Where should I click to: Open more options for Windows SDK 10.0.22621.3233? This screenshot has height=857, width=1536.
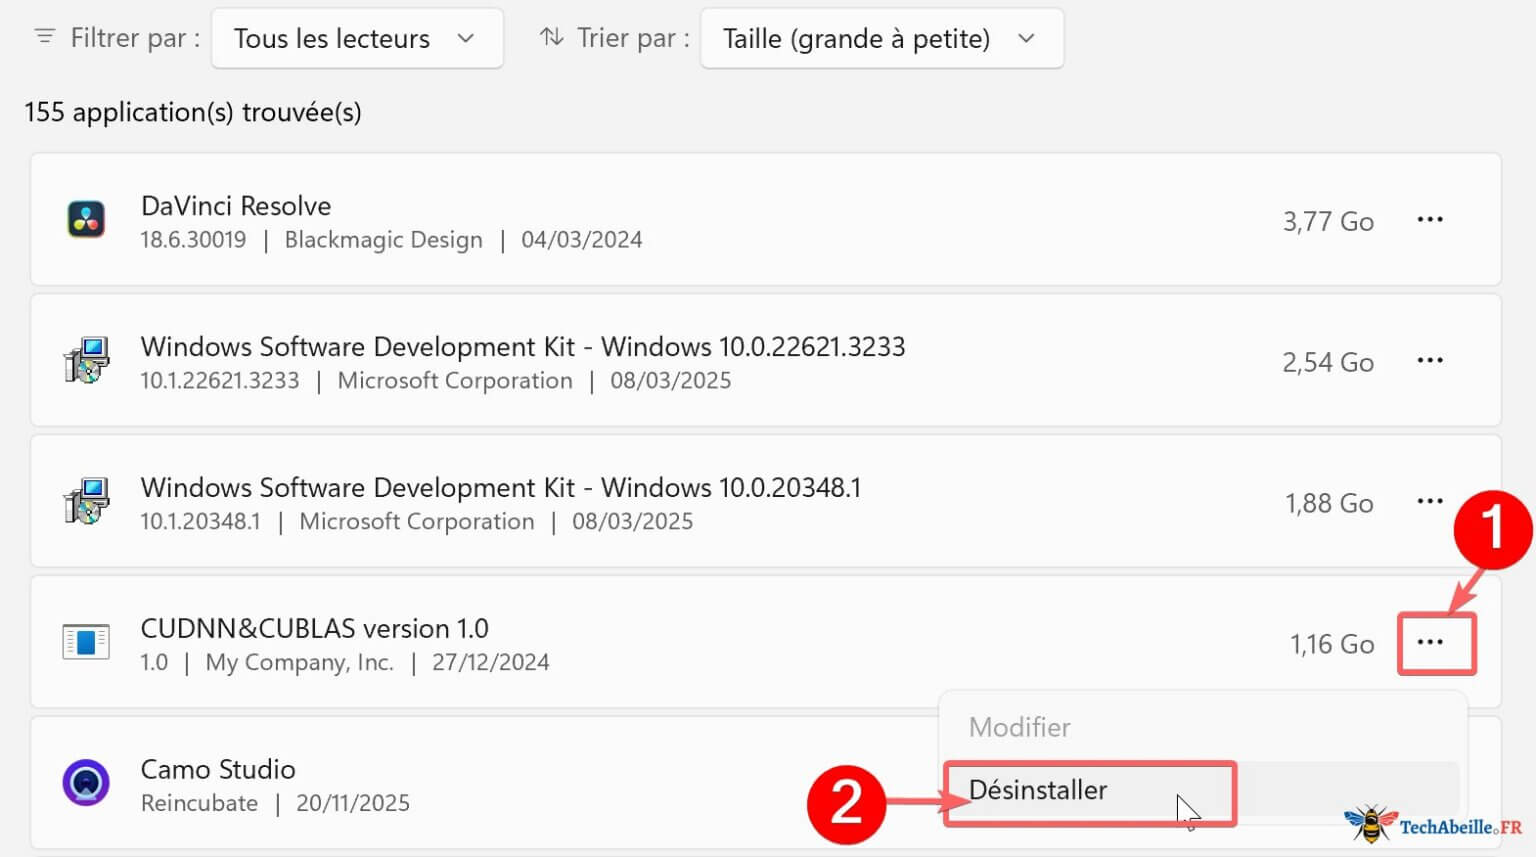[x=1430, y=360]
